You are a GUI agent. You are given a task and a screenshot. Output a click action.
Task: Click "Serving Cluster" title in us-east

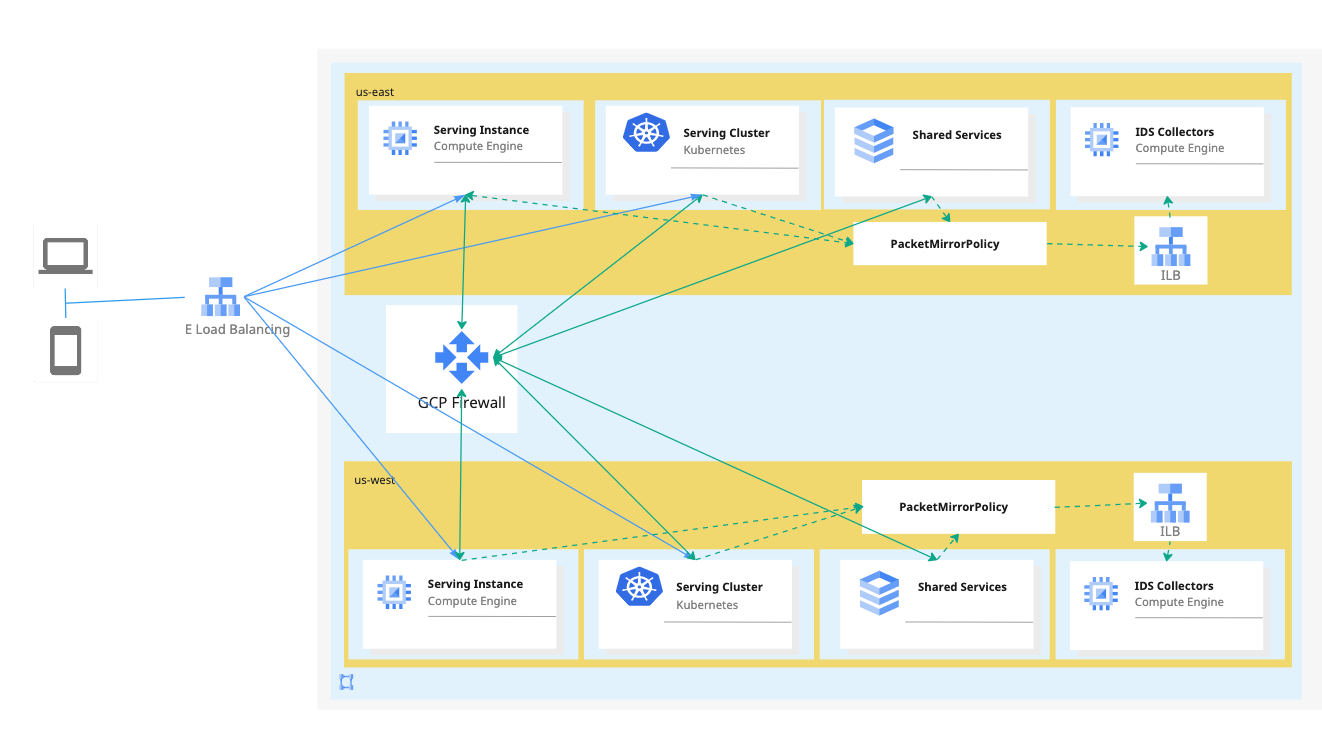pyautogui.click(x=727, y=133)
